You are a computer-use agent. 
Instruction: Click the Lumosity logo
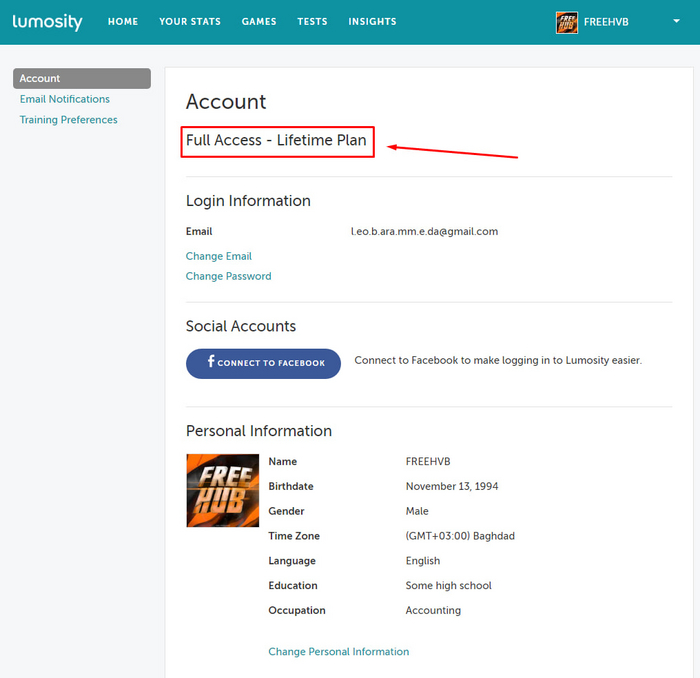click(x=47, y=22)
